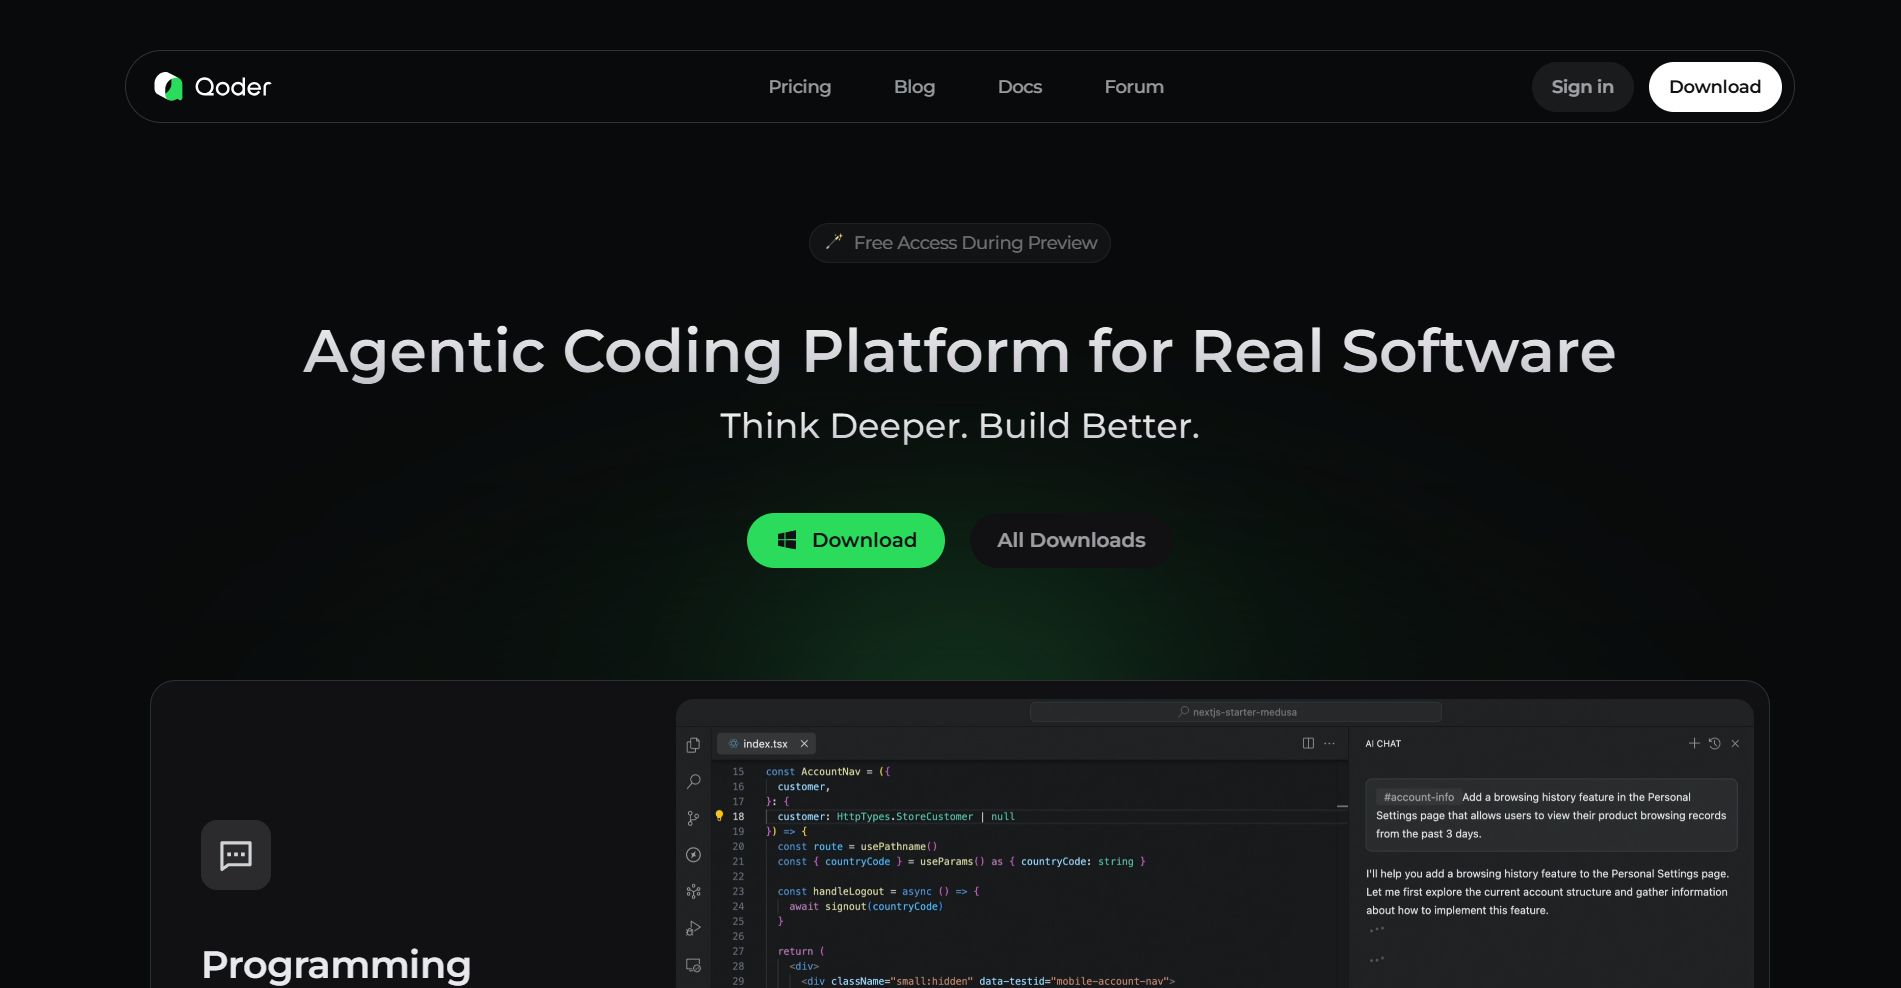
Task: Click the 'Think Deeper. Build Better.' tagline
Action: click(x=960, y=426)
